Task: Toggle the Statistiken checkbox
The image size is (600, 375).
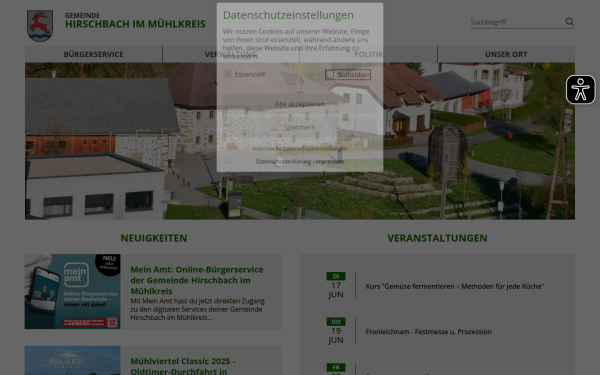Action: tap(330, 74)
